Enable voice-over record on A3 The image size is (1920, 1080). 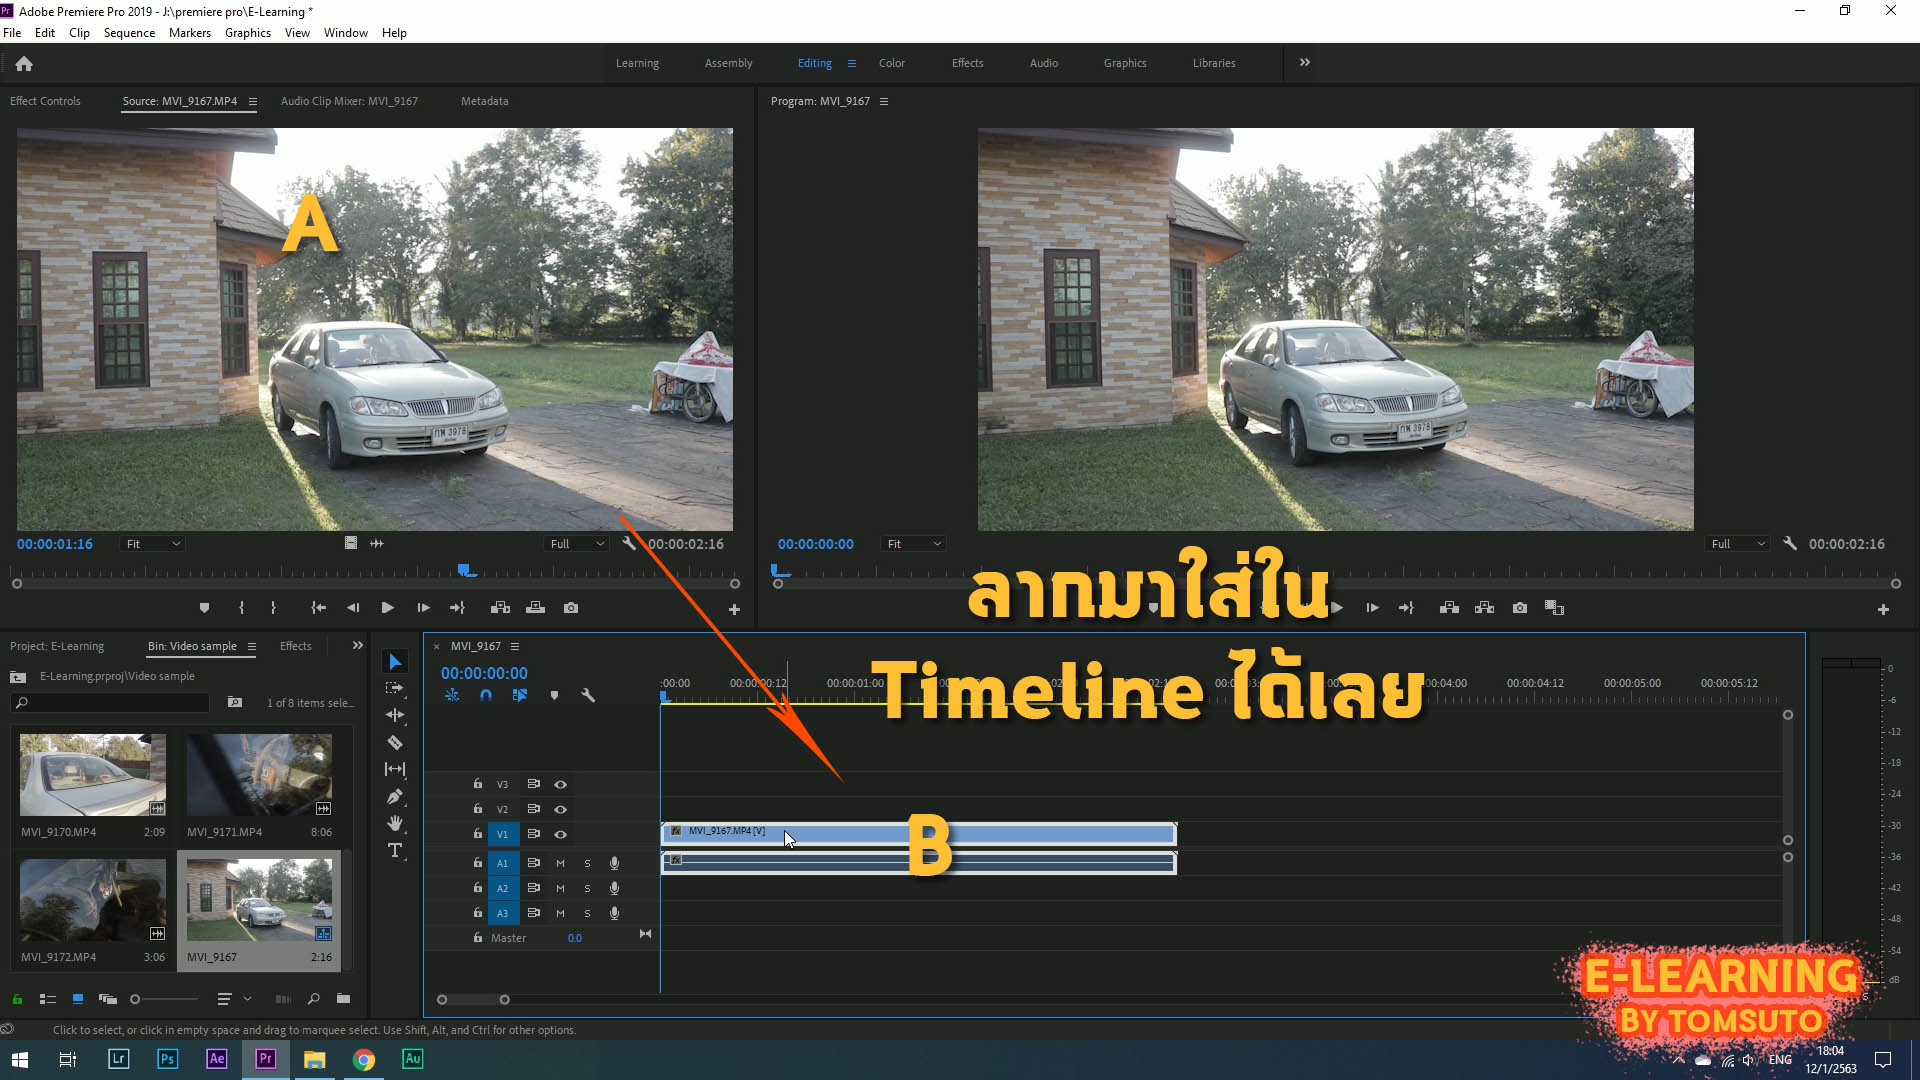(x=614, y=913)
